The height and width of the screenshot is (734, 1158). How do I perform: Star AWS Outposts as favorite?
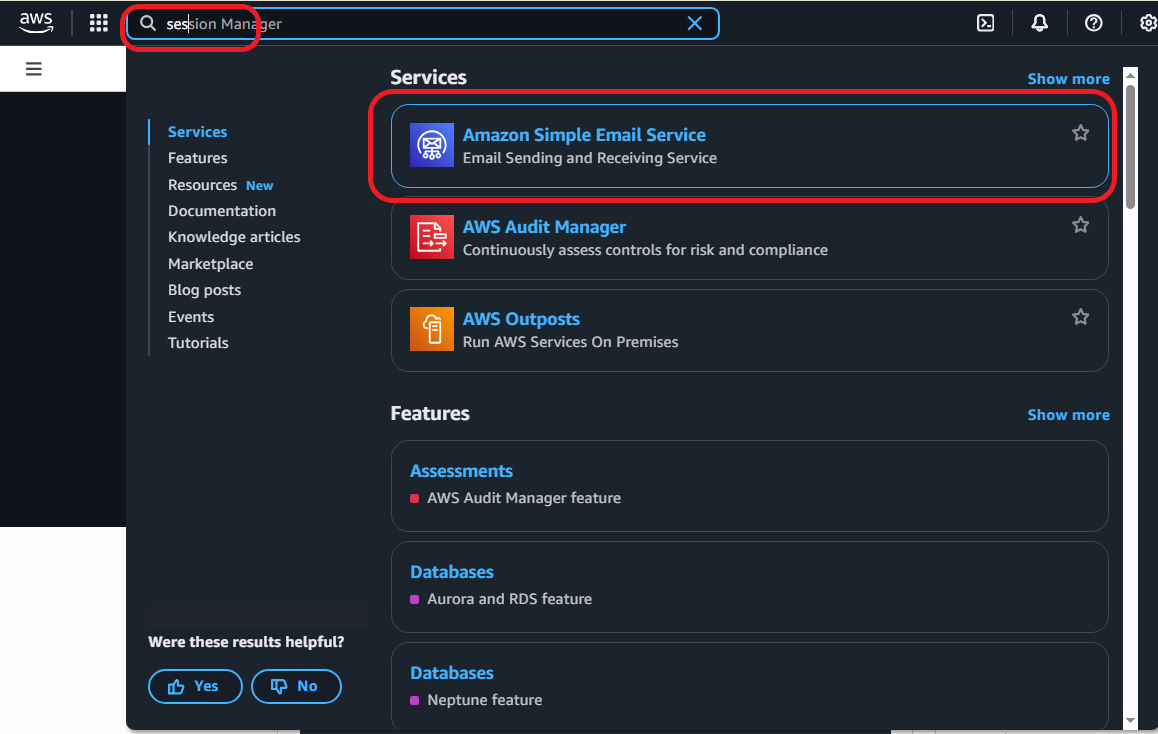(1080, 317)
